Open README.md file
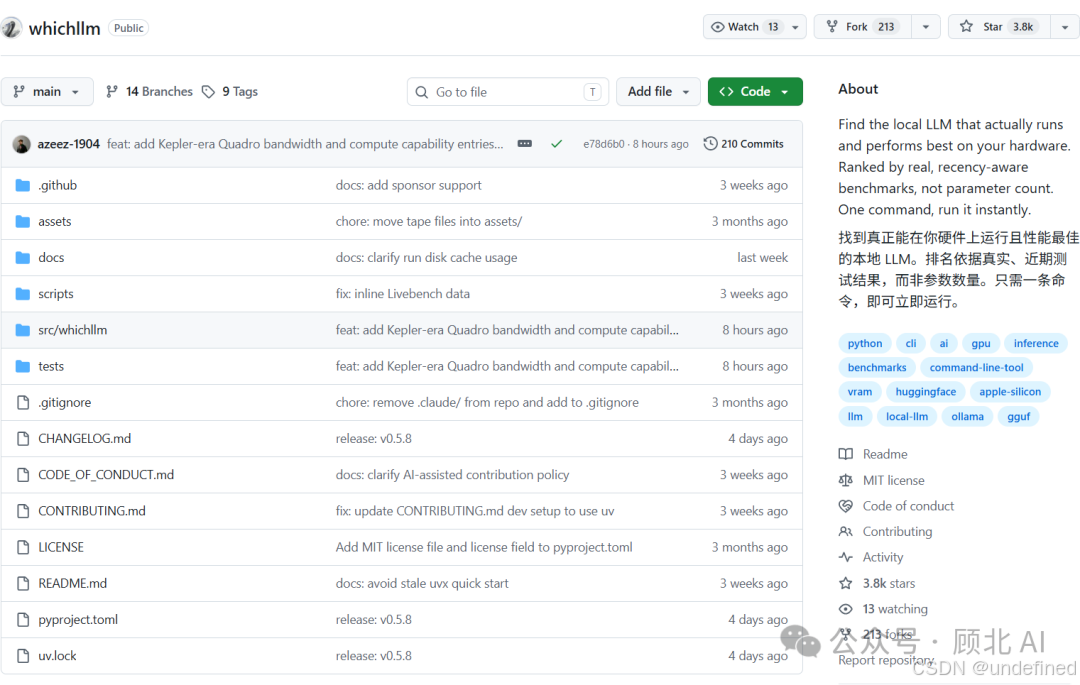 click(73, 583)
